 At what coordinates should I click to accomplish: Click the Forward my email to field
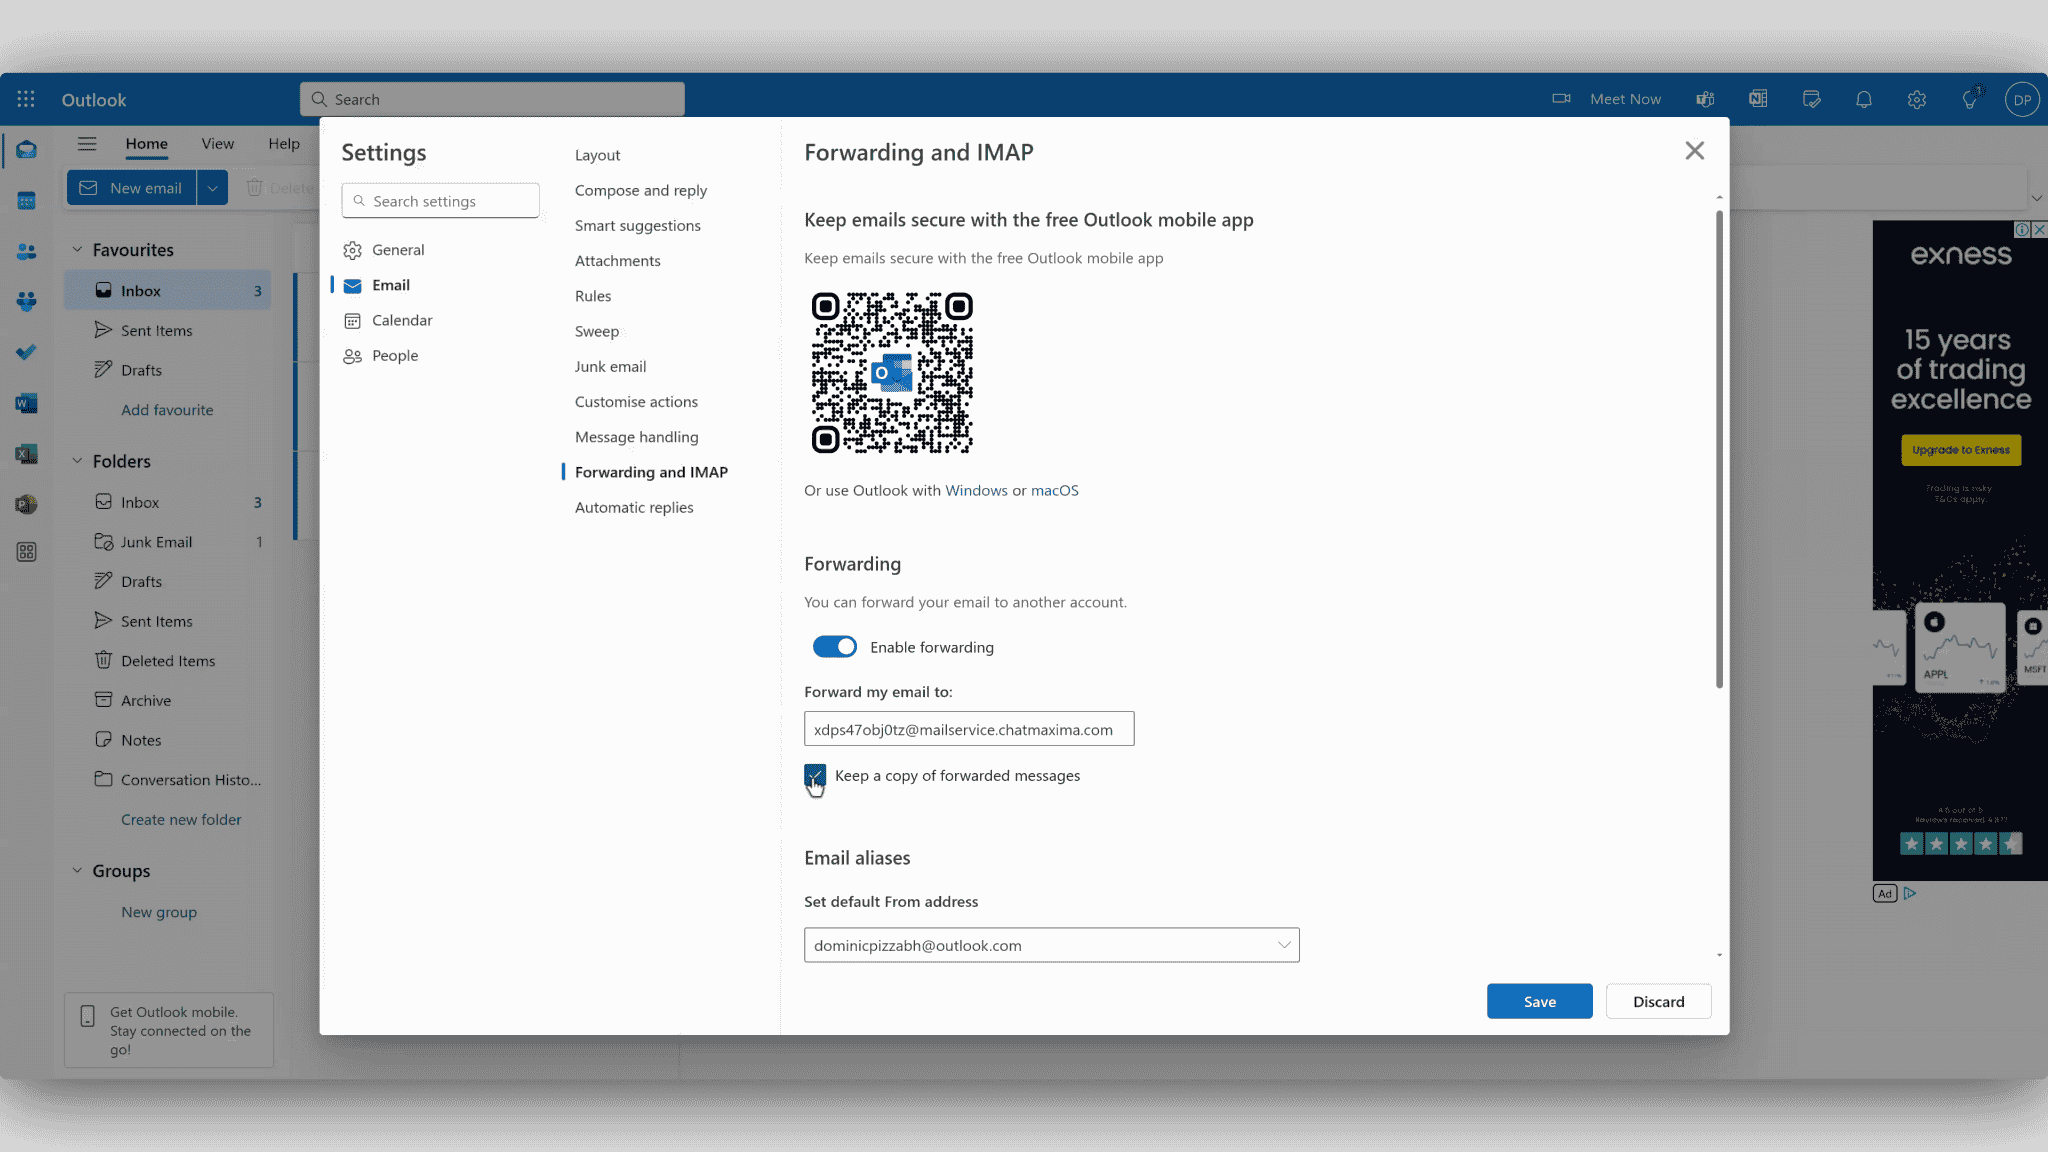click(x=969, y=729)
